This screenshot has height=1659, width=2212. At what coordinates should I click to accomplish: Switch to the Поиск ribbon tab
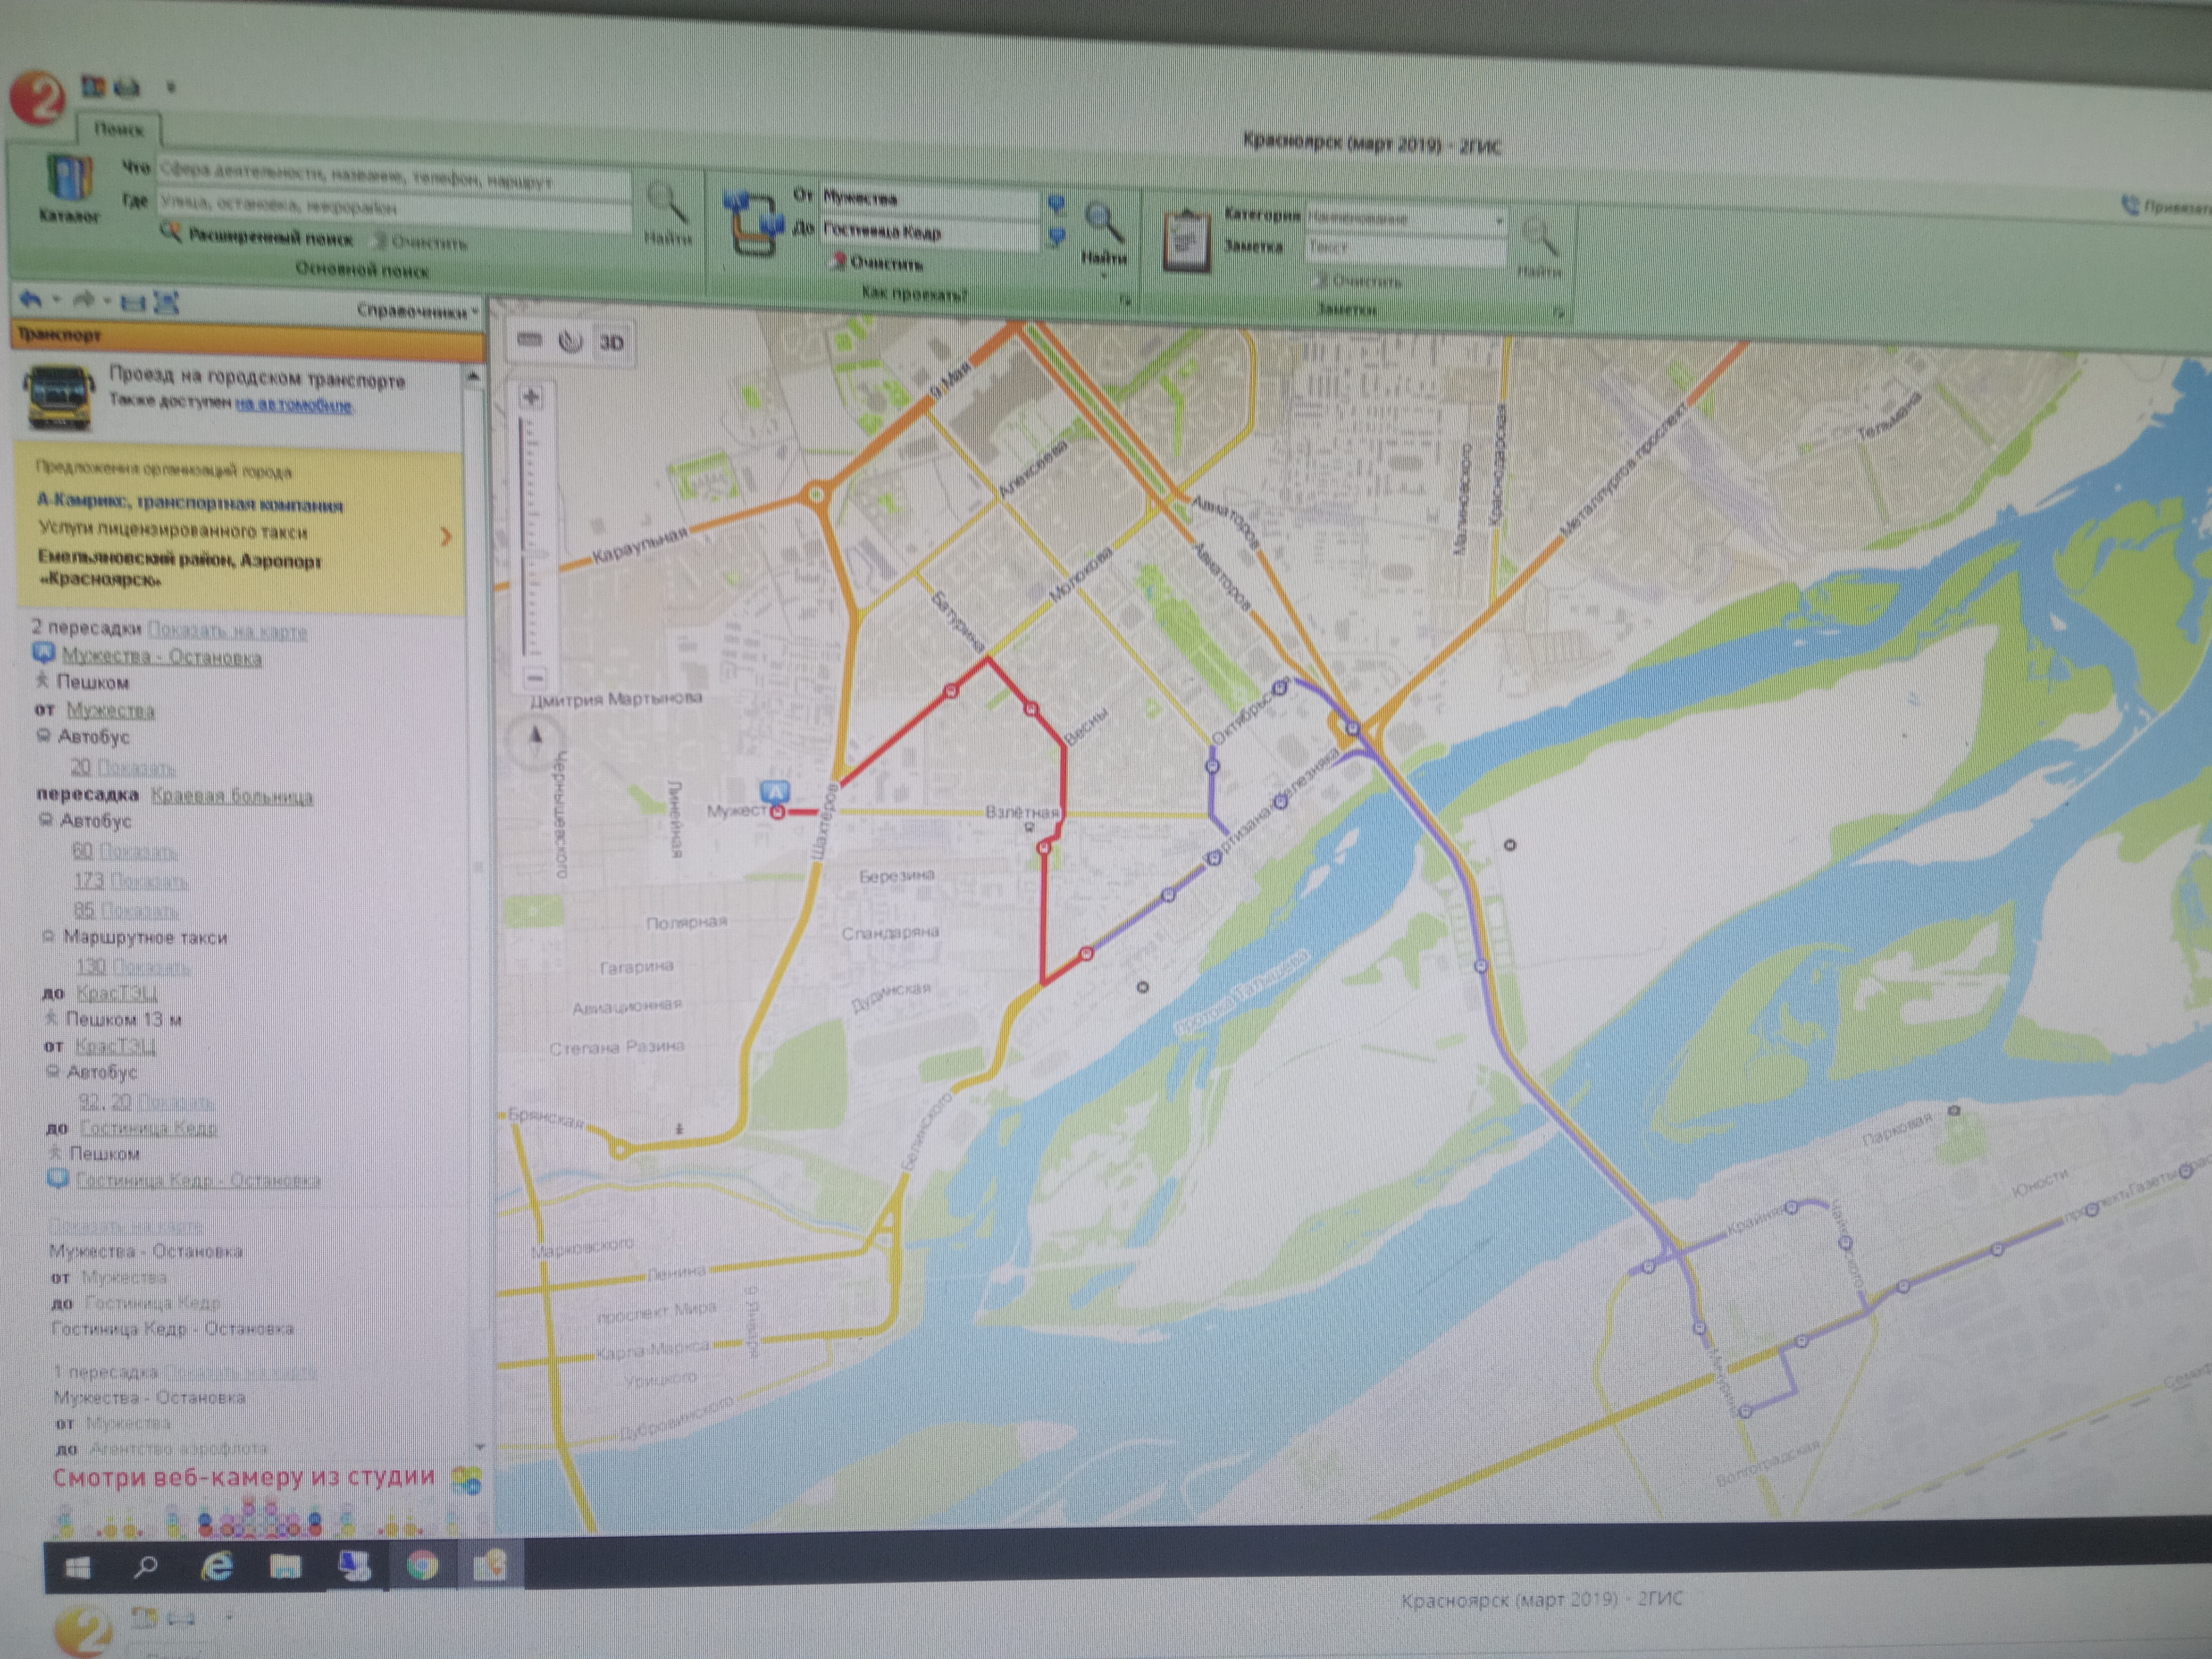118,129
